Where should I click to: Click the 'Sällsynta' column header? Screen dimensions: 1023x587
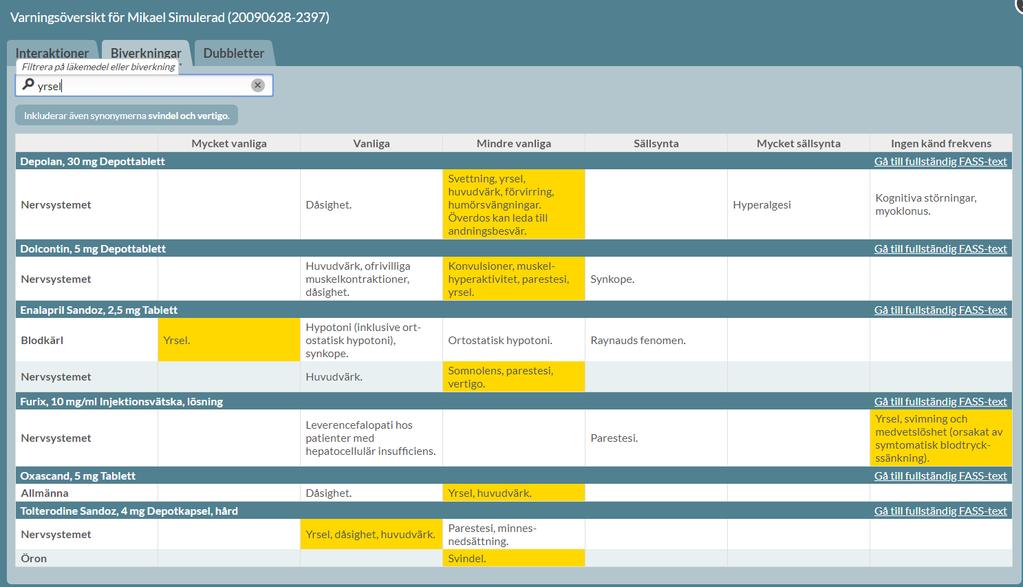[x=656, y=143]
